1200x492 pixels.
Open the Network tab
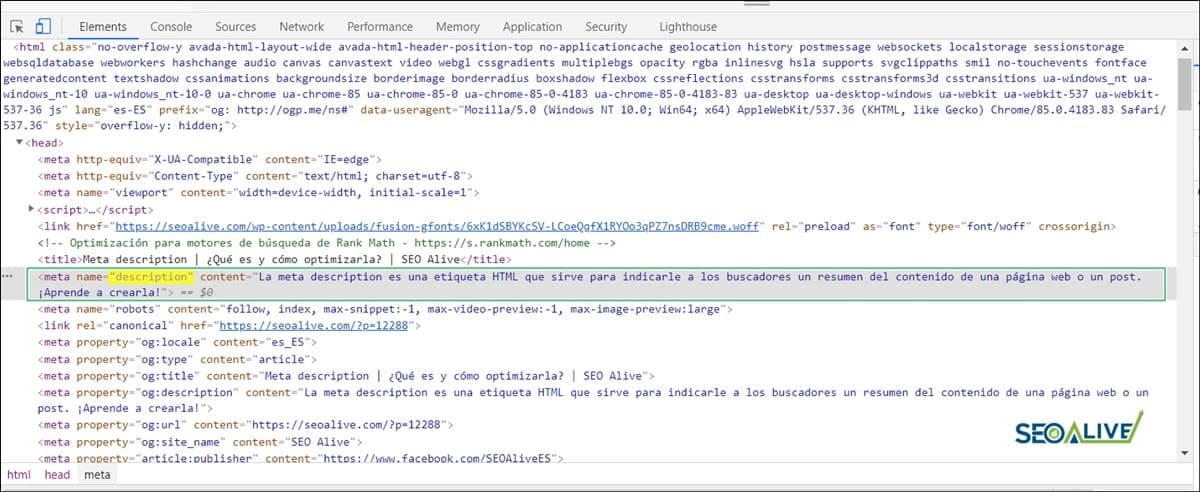pos(301,27)
